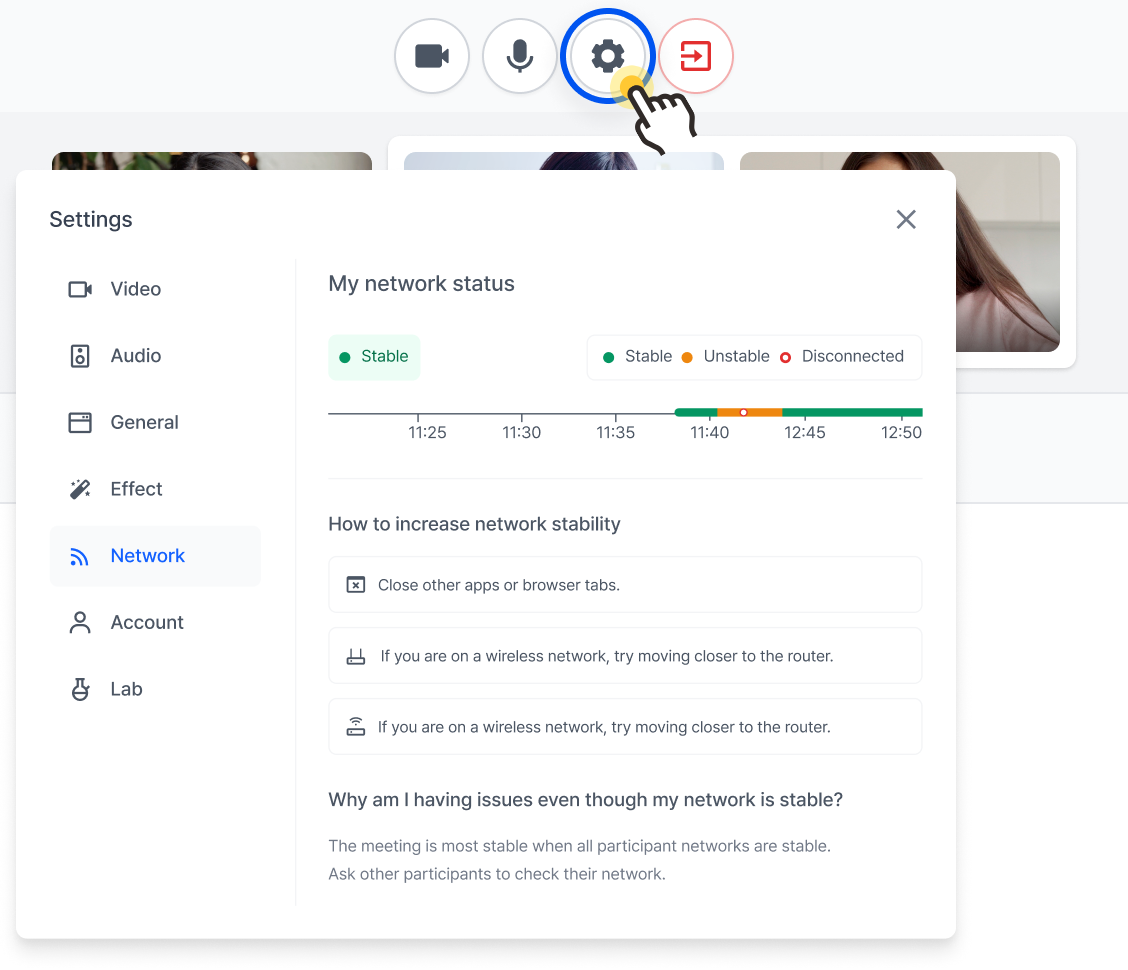The image size is (1128, 970).
Task: Toggle the camera button in the top toolbar
Action: (432, 56)
